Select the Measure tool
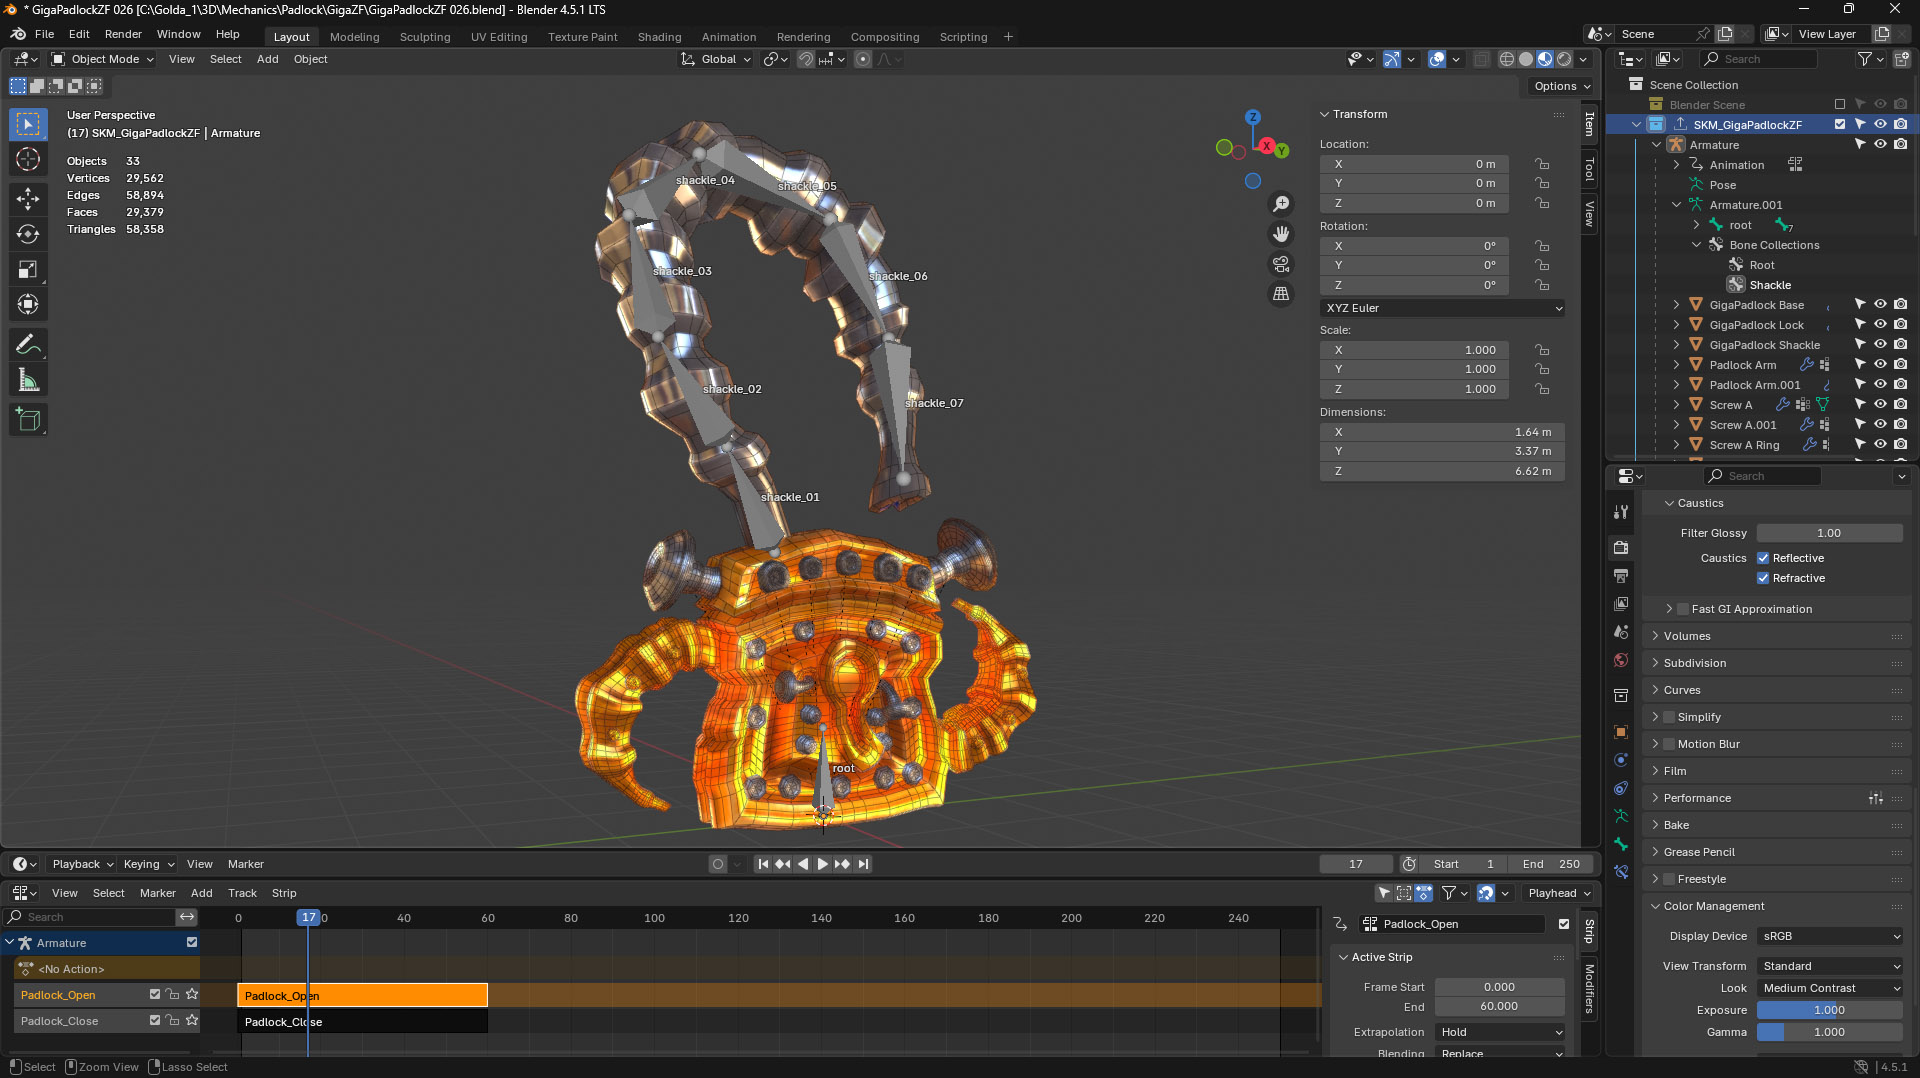Viewport: 1920px width, 1078px height. click(28, 378)
